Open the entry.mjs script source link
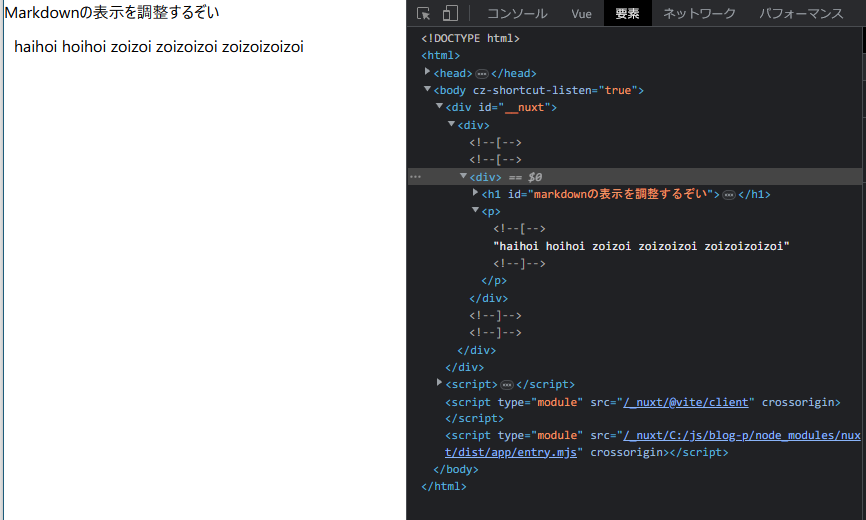The width and height of the screenshot is (866, 520). coord(653,444)
